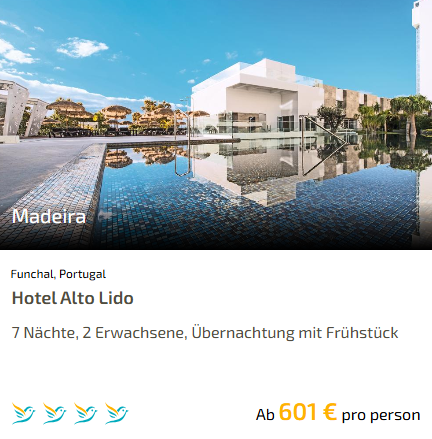Click the first bird rating icon
This screenshot has height=439, width=432.
[24, 413]
